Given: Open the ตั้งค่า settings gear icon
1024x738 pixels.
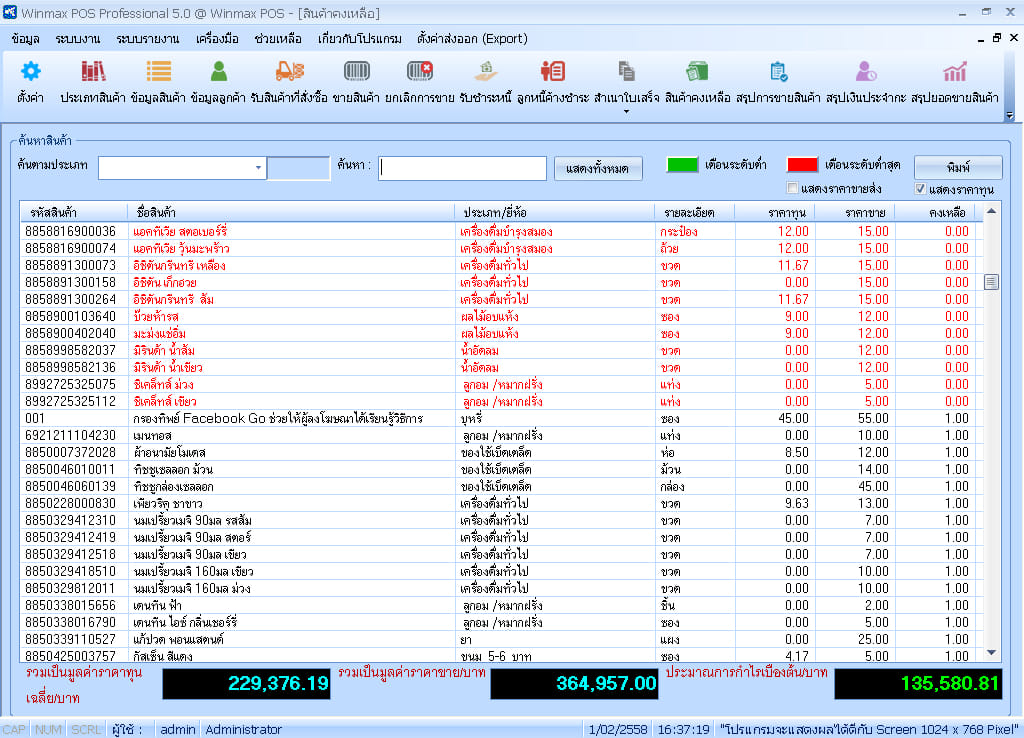Looking at the screenshot, I should 30,71.
